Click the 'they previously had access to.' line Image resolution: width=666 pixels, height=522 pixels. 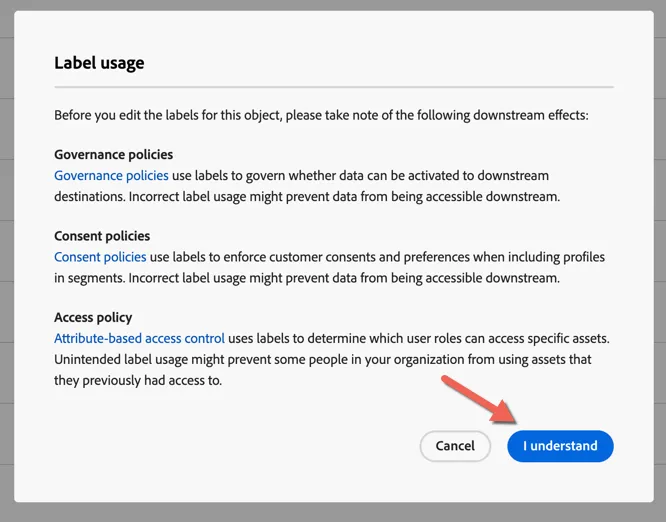pos(138,380)
